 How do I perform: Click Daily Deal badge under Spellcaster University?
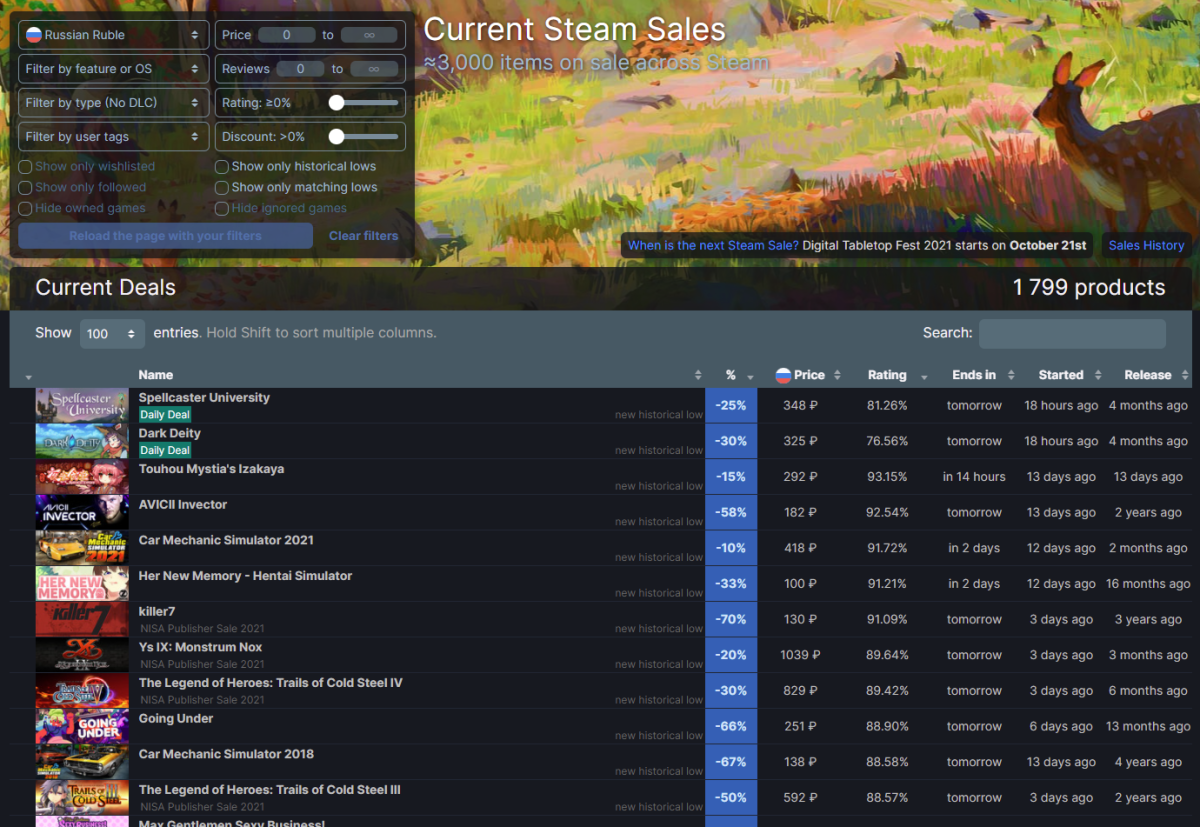coord(165,415)
